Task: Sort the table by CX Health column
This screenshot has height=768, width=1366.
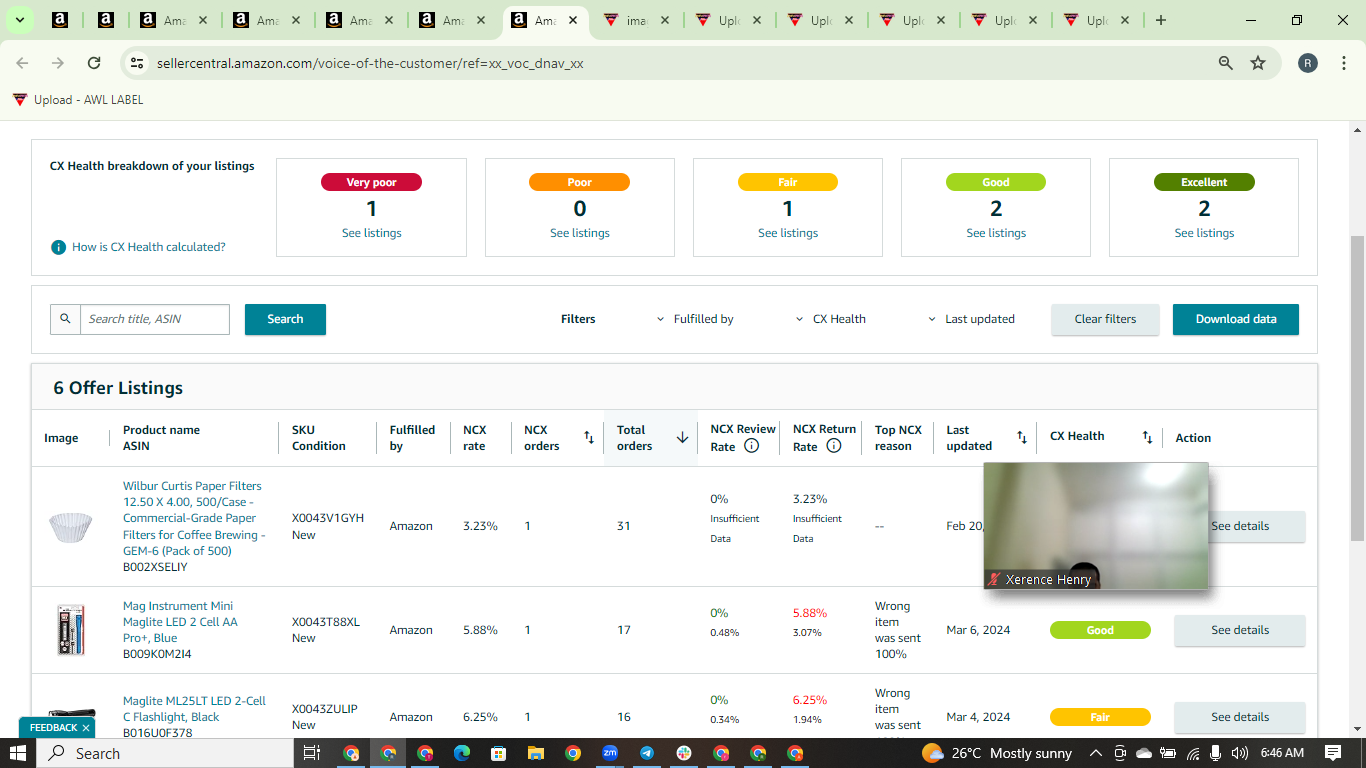Action: click(x=1147, y=437)
